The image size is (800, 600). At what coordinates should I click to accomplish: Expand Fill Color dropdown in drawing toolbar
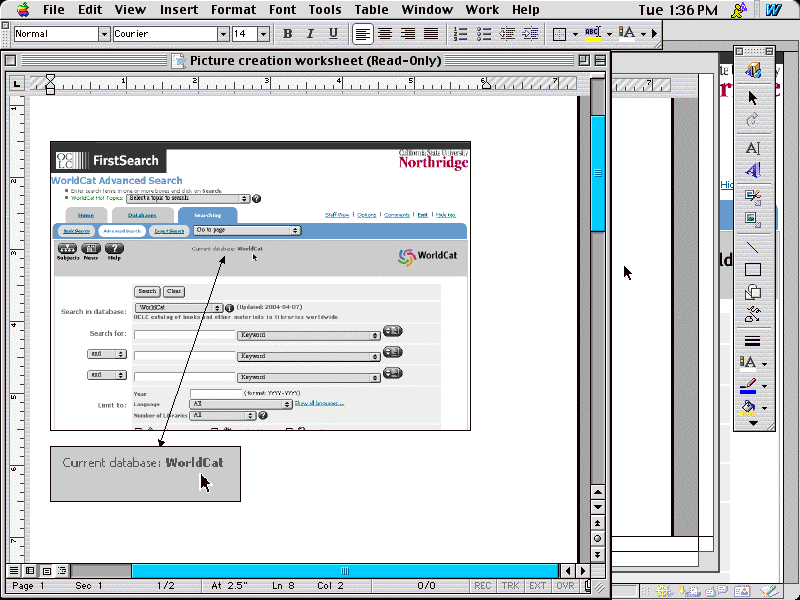click(x=764, y=408)
